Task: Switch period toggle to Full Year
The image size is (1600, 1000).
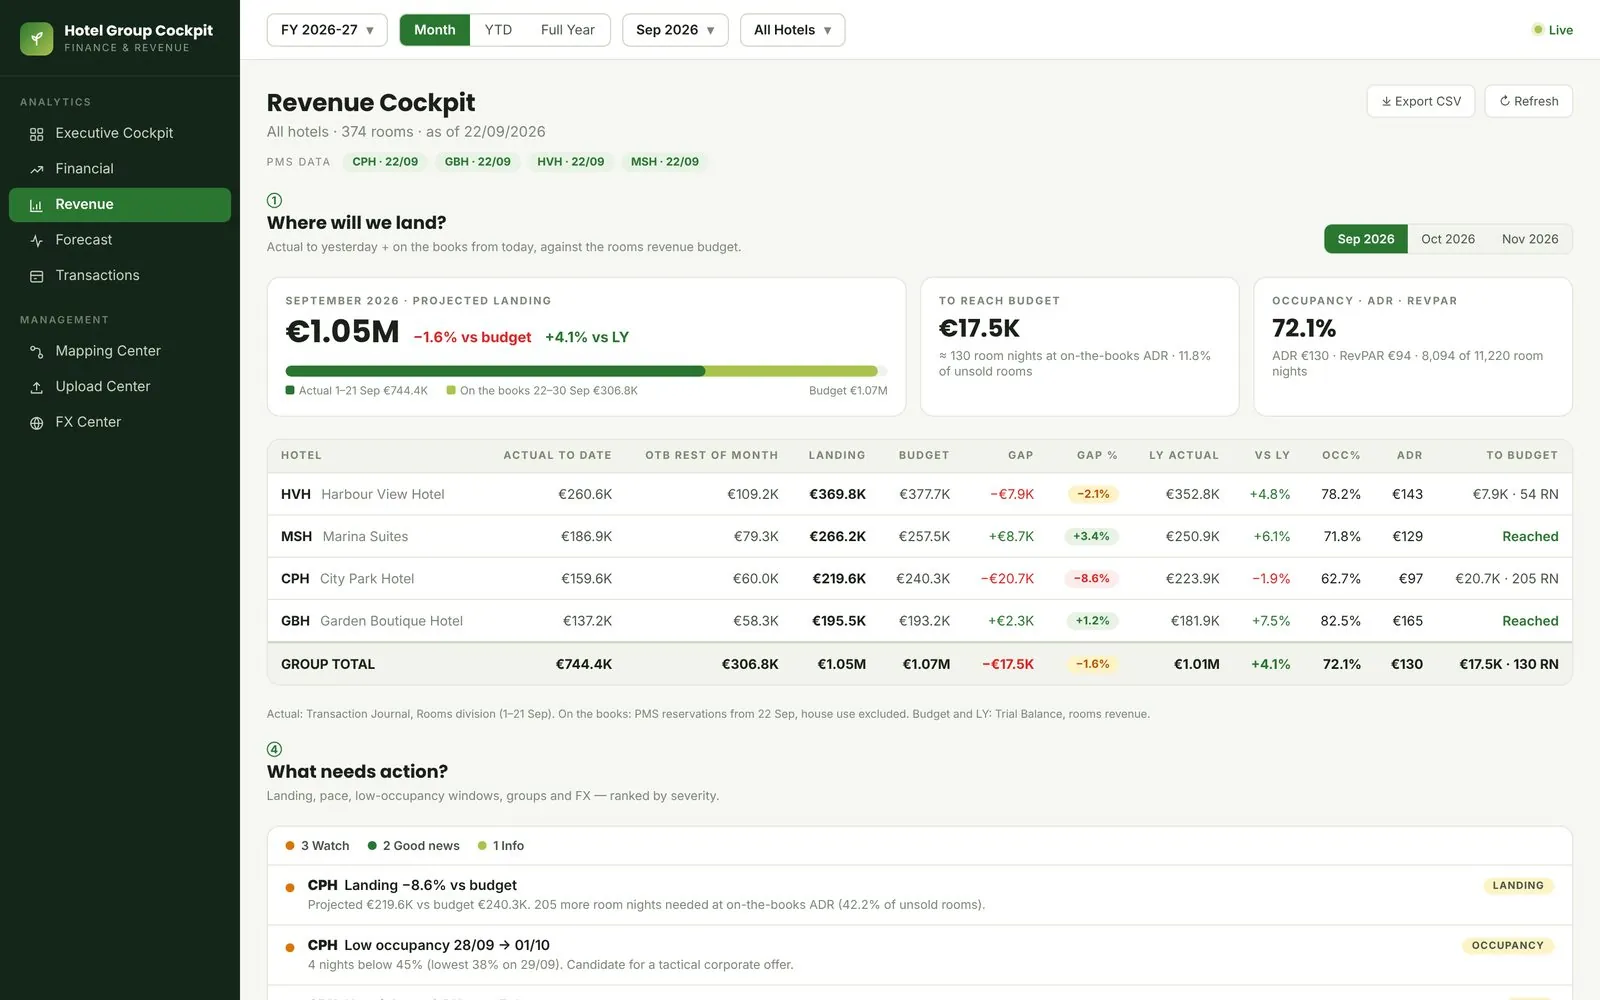Action: (568, 30)
